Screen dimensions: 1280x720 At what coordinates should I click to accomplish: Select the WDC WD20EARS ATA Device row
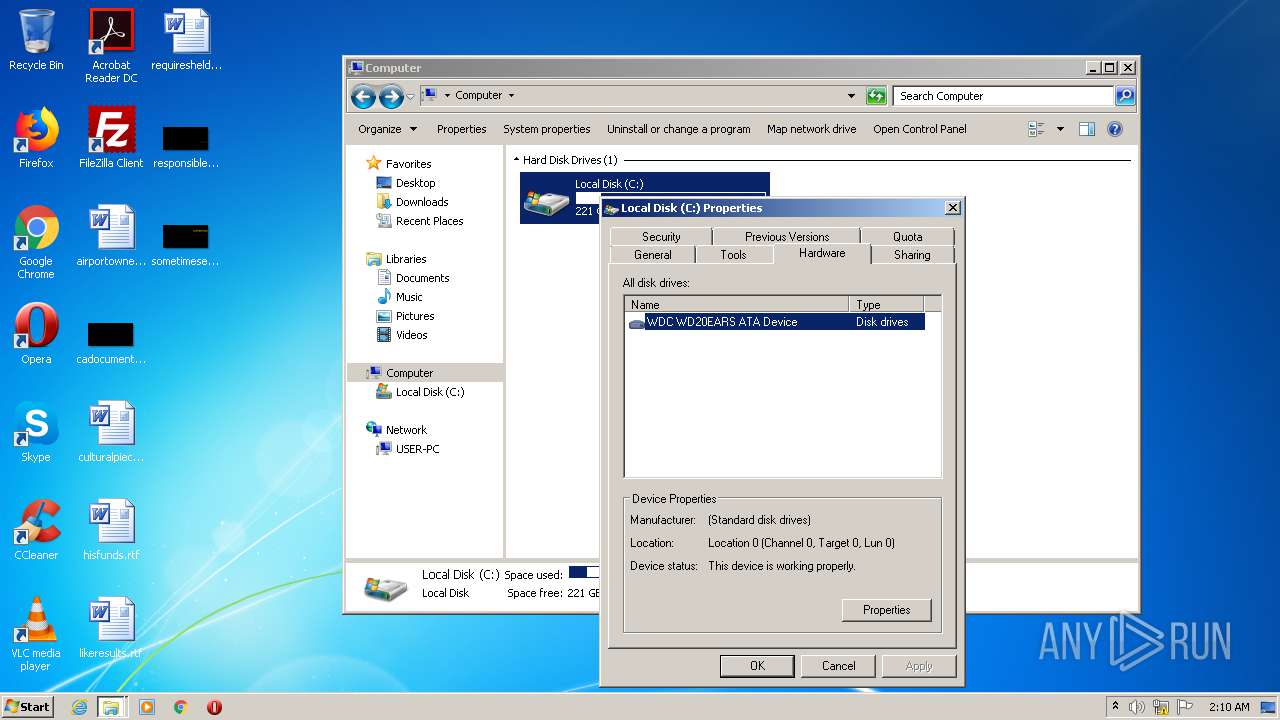pyautogui.click(x=722, y=322)
